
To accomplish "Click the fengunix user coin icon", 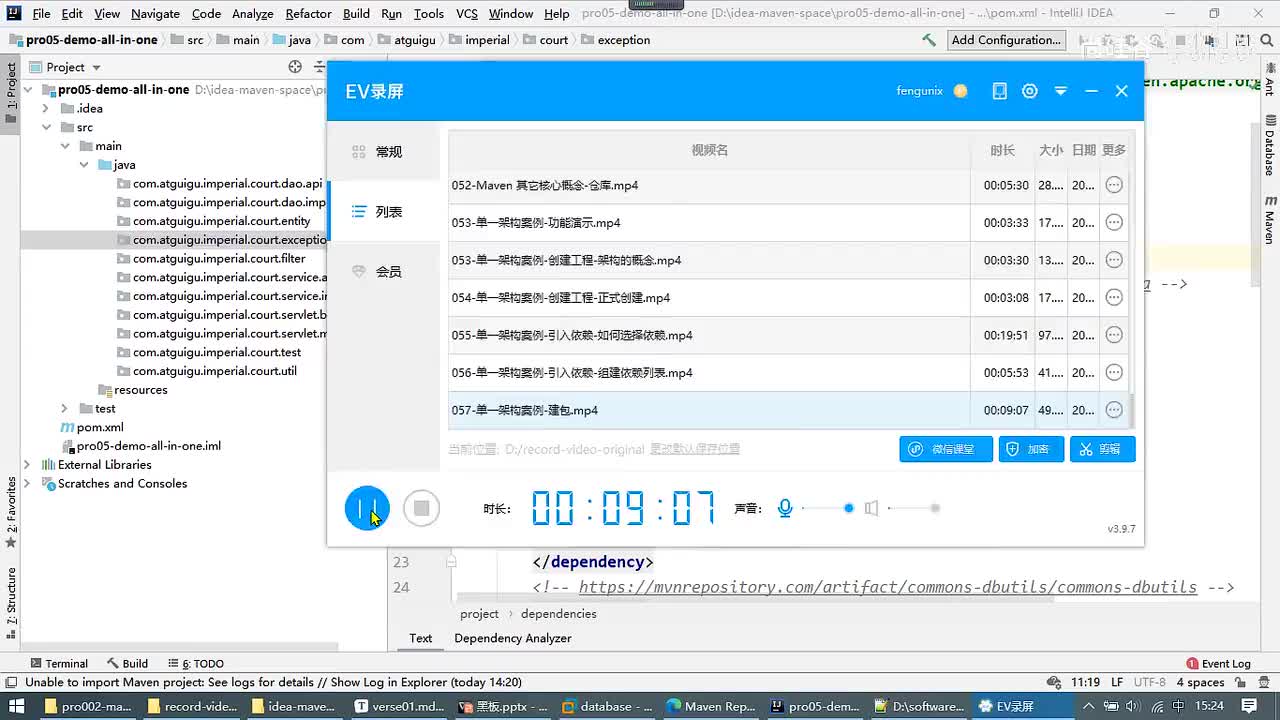I will coord(960,91).
